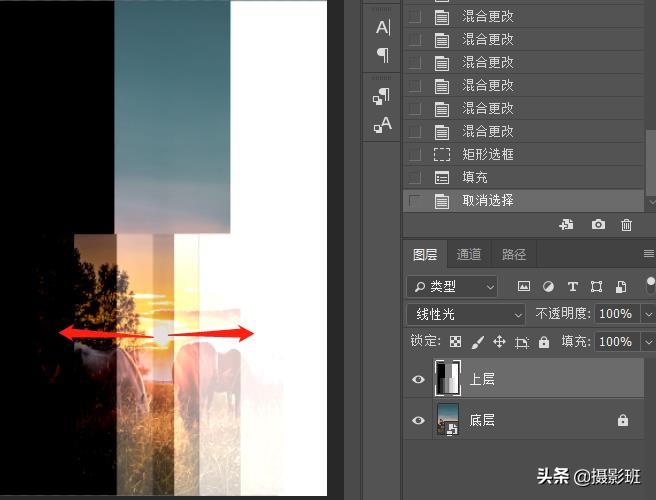The width and height of the screenshot is (656, 500).
Task: Lock layer position icon
Action: (499, 342)
